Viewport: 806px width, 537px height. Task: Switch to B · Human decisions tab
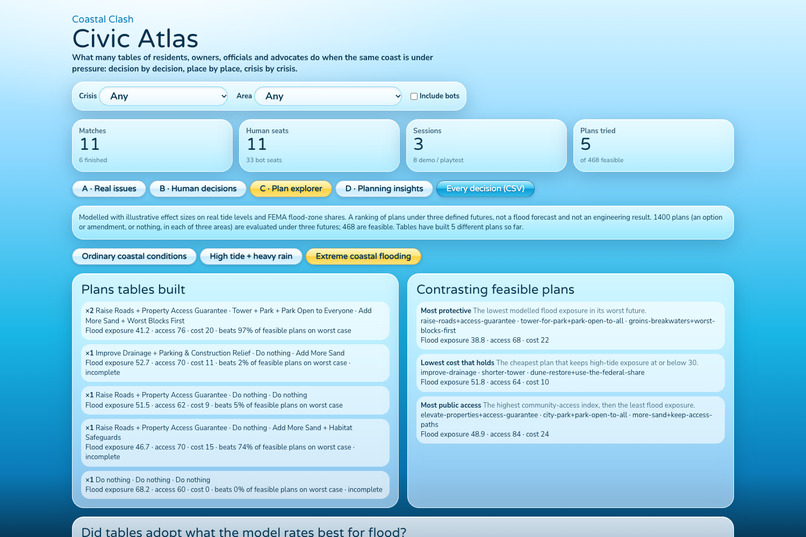tap(198, 189)
